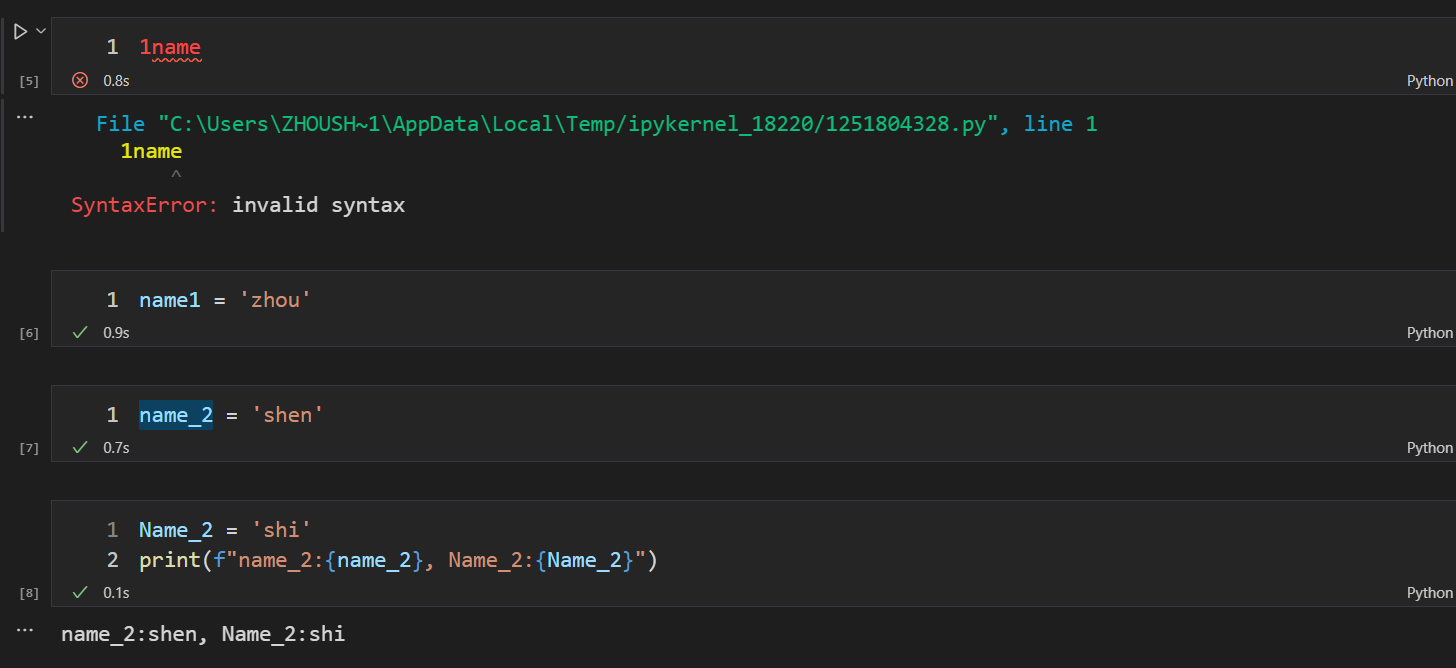1456x668 pixels.
Task: Click 0.9s execution time of cell 6
Action: pos(116,333)
